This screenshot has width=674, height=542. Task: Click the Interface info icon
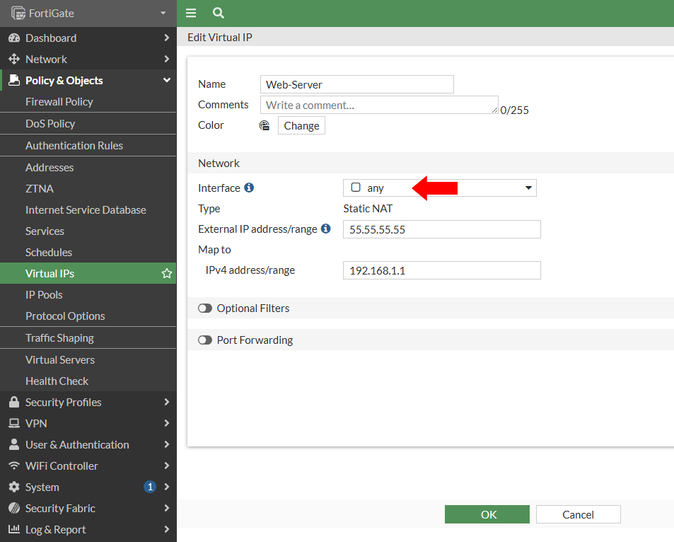click(x=249, y=188)
